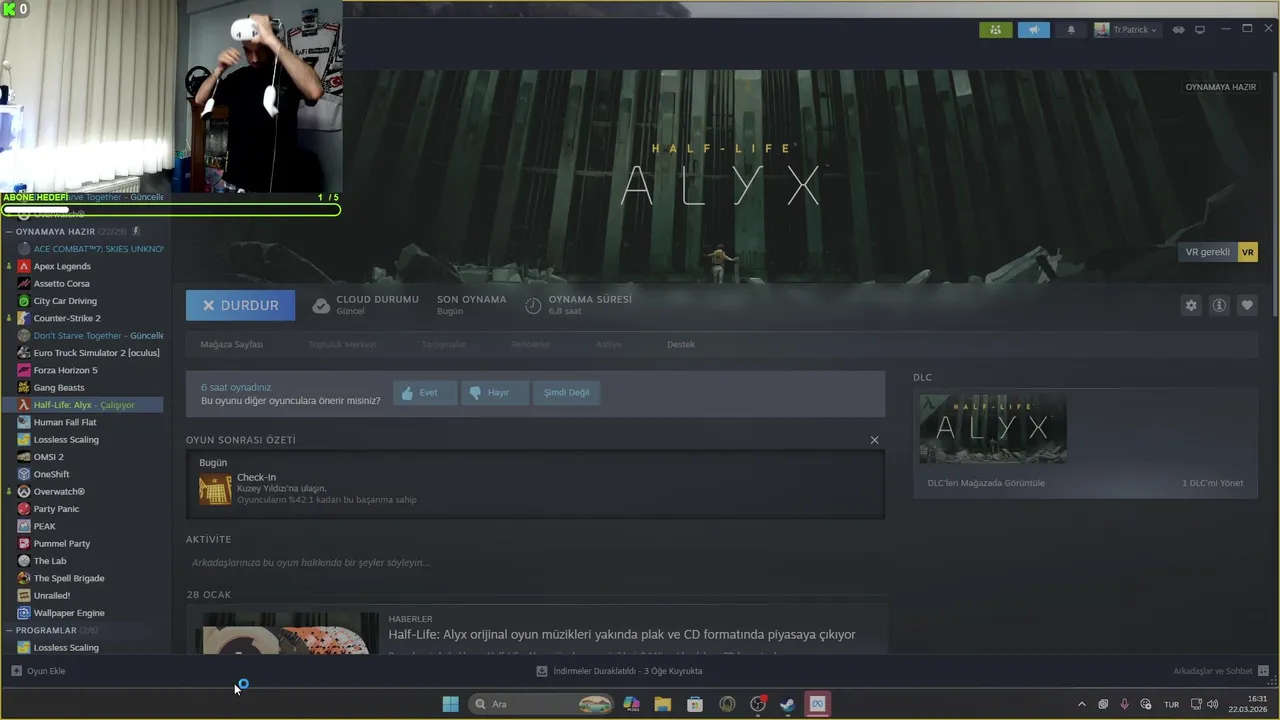Show hidden system tray icons chevron
Screen dimensions: 1280x720
tap(1081, 704)
